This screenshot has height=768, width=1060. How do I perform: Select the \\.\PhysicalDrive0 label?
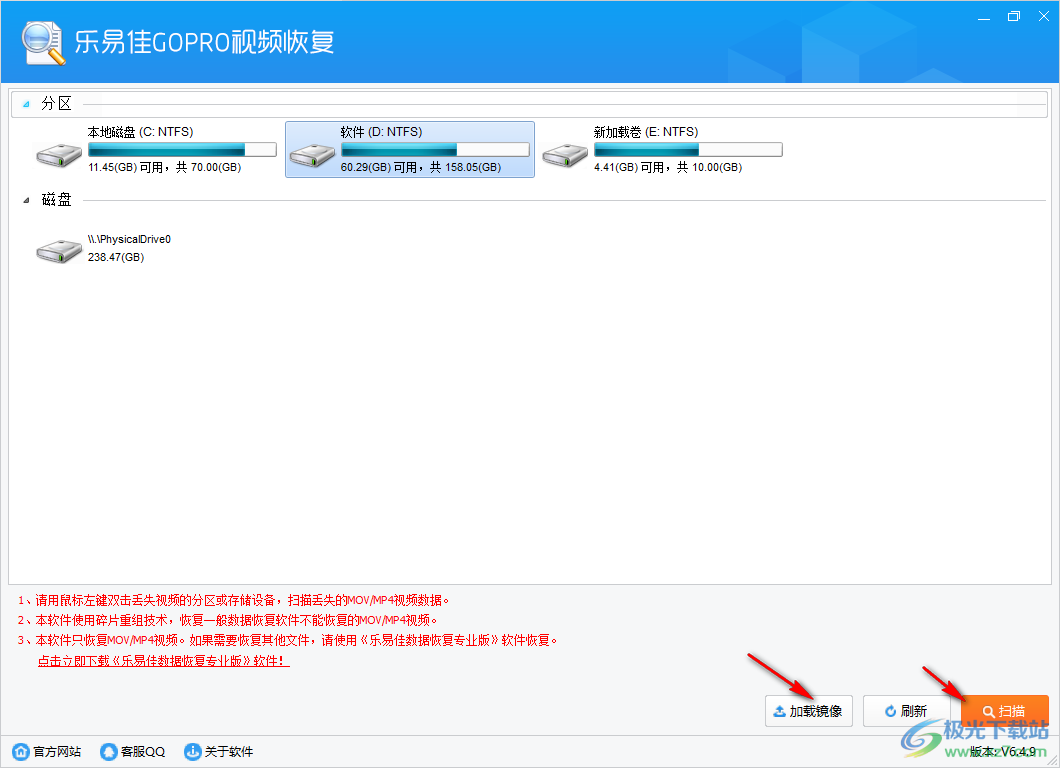click(129, 239)
